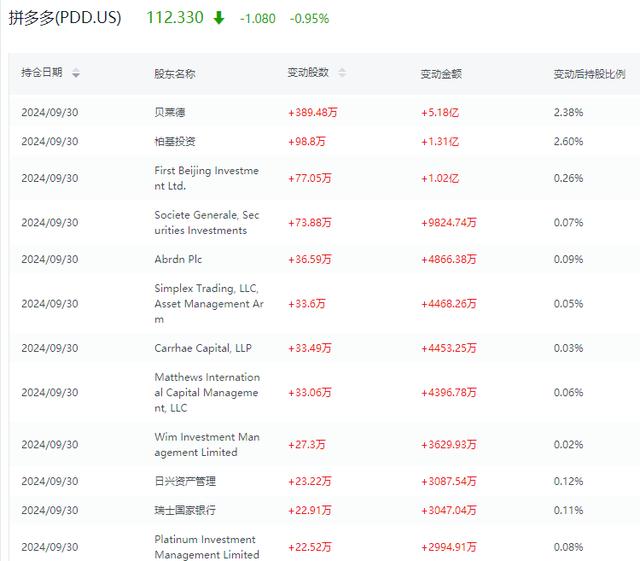Open shareholder 贝莱德
640x561 pixels.
(x=170, y=112)
